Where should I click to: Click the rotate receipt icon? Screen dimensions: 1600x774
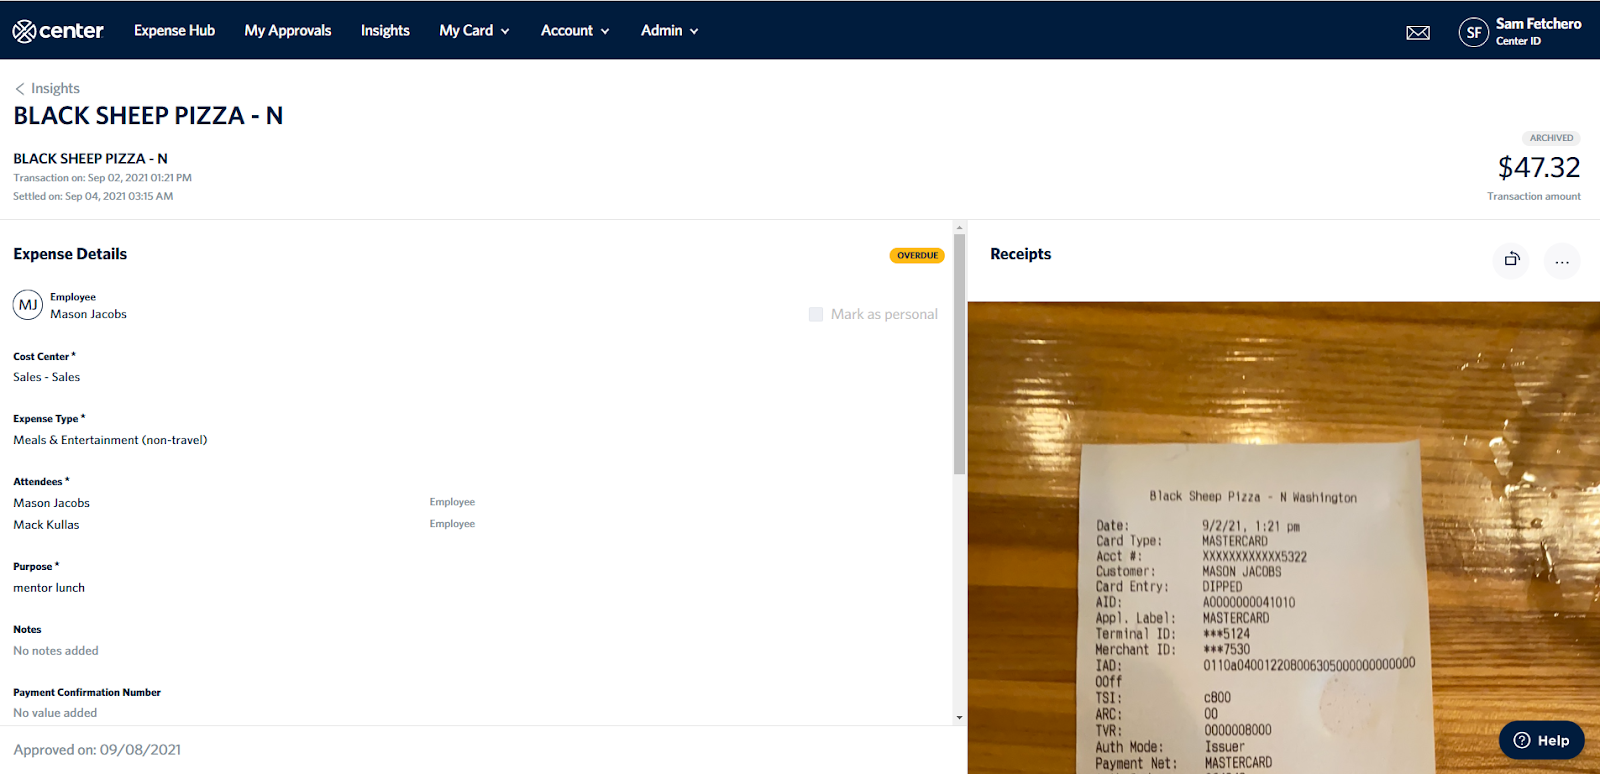click(1512, 259)
